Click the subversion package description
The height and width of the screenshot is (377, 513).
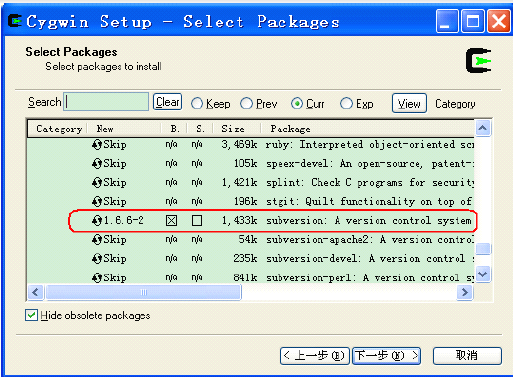(x=369, y=221)
